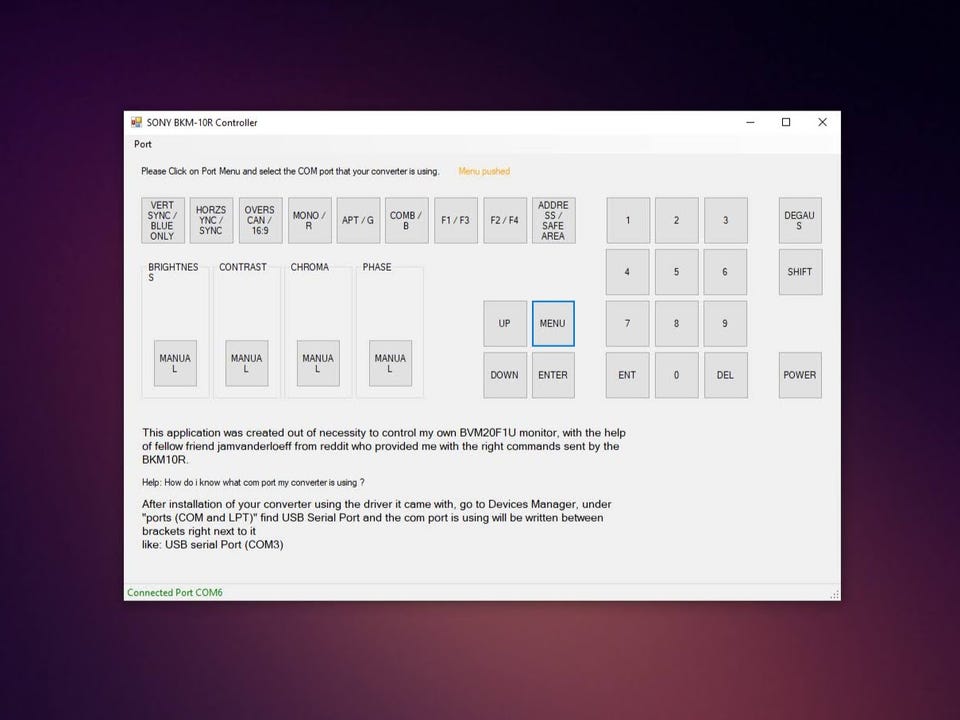Open the Port menu

143,144
